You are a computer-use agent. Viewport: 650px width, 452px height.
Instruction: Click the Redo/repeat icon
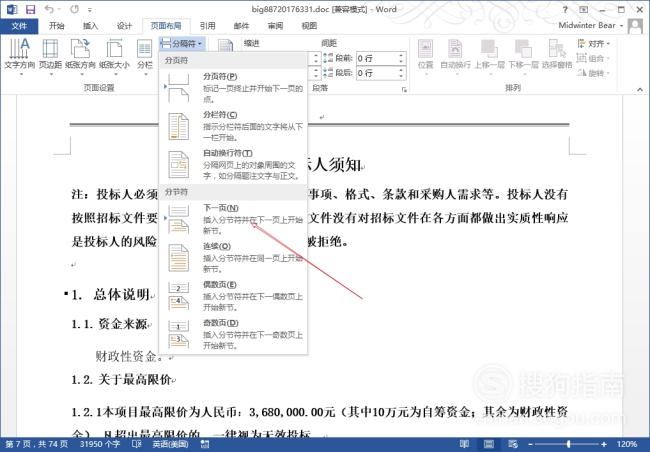coord(74,9)
